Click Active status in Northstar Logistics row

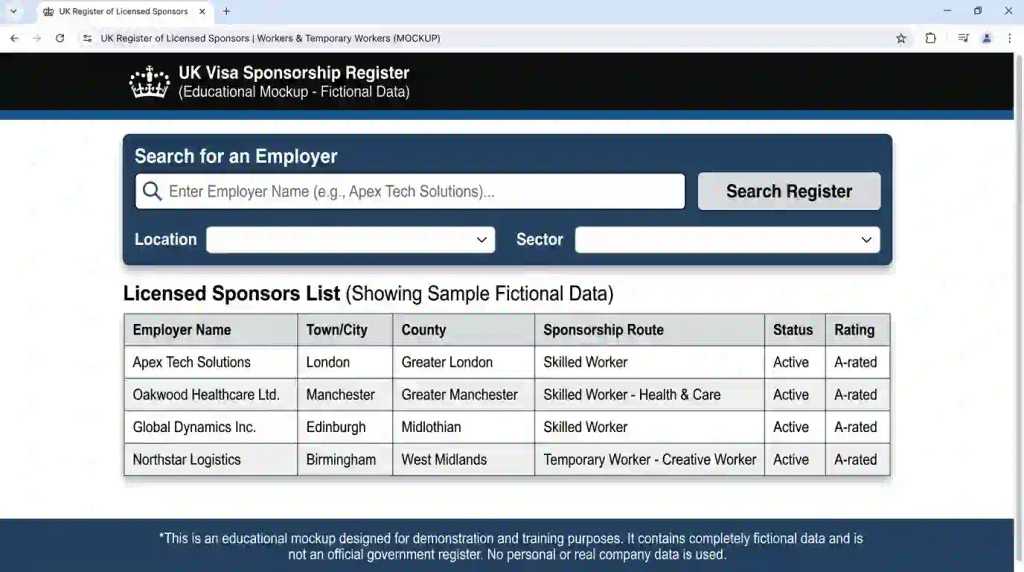795,460
